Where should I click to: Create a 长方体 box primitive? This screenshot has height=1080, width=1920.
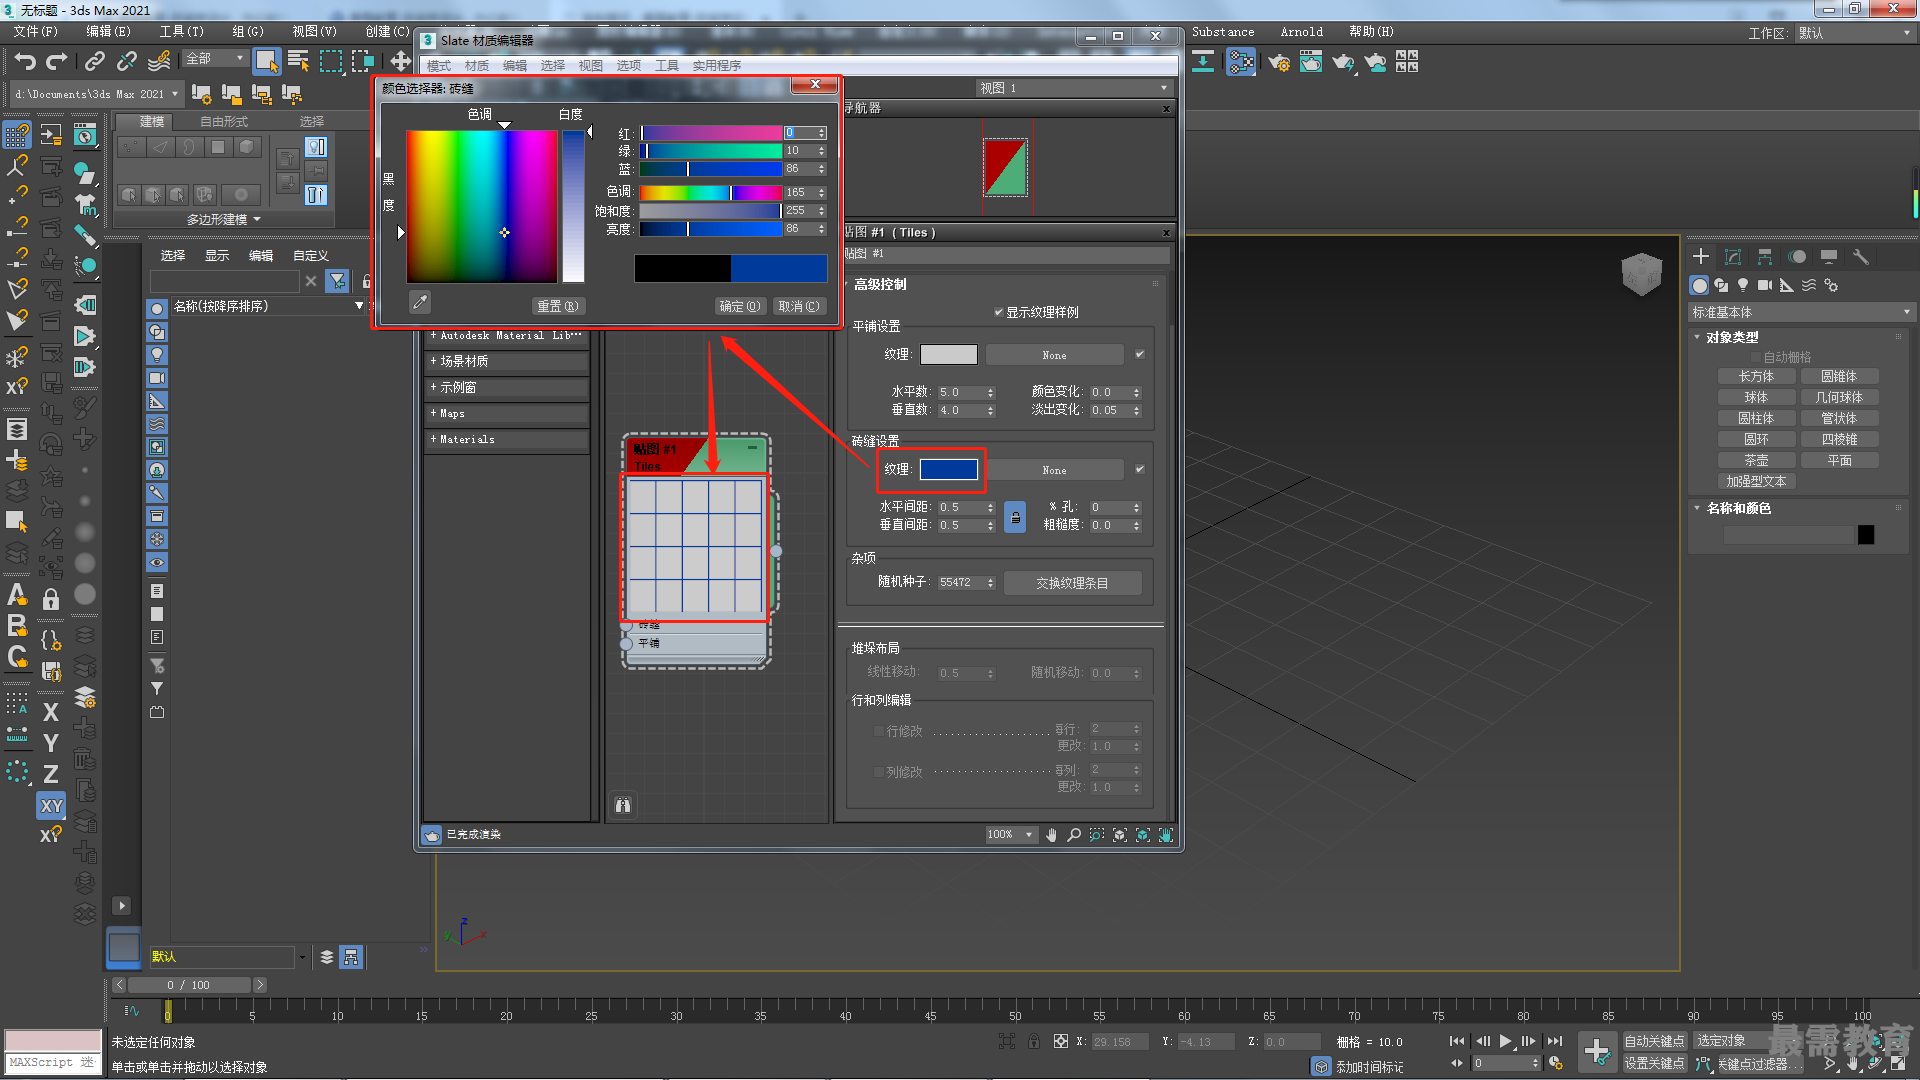pos(1756,377)
